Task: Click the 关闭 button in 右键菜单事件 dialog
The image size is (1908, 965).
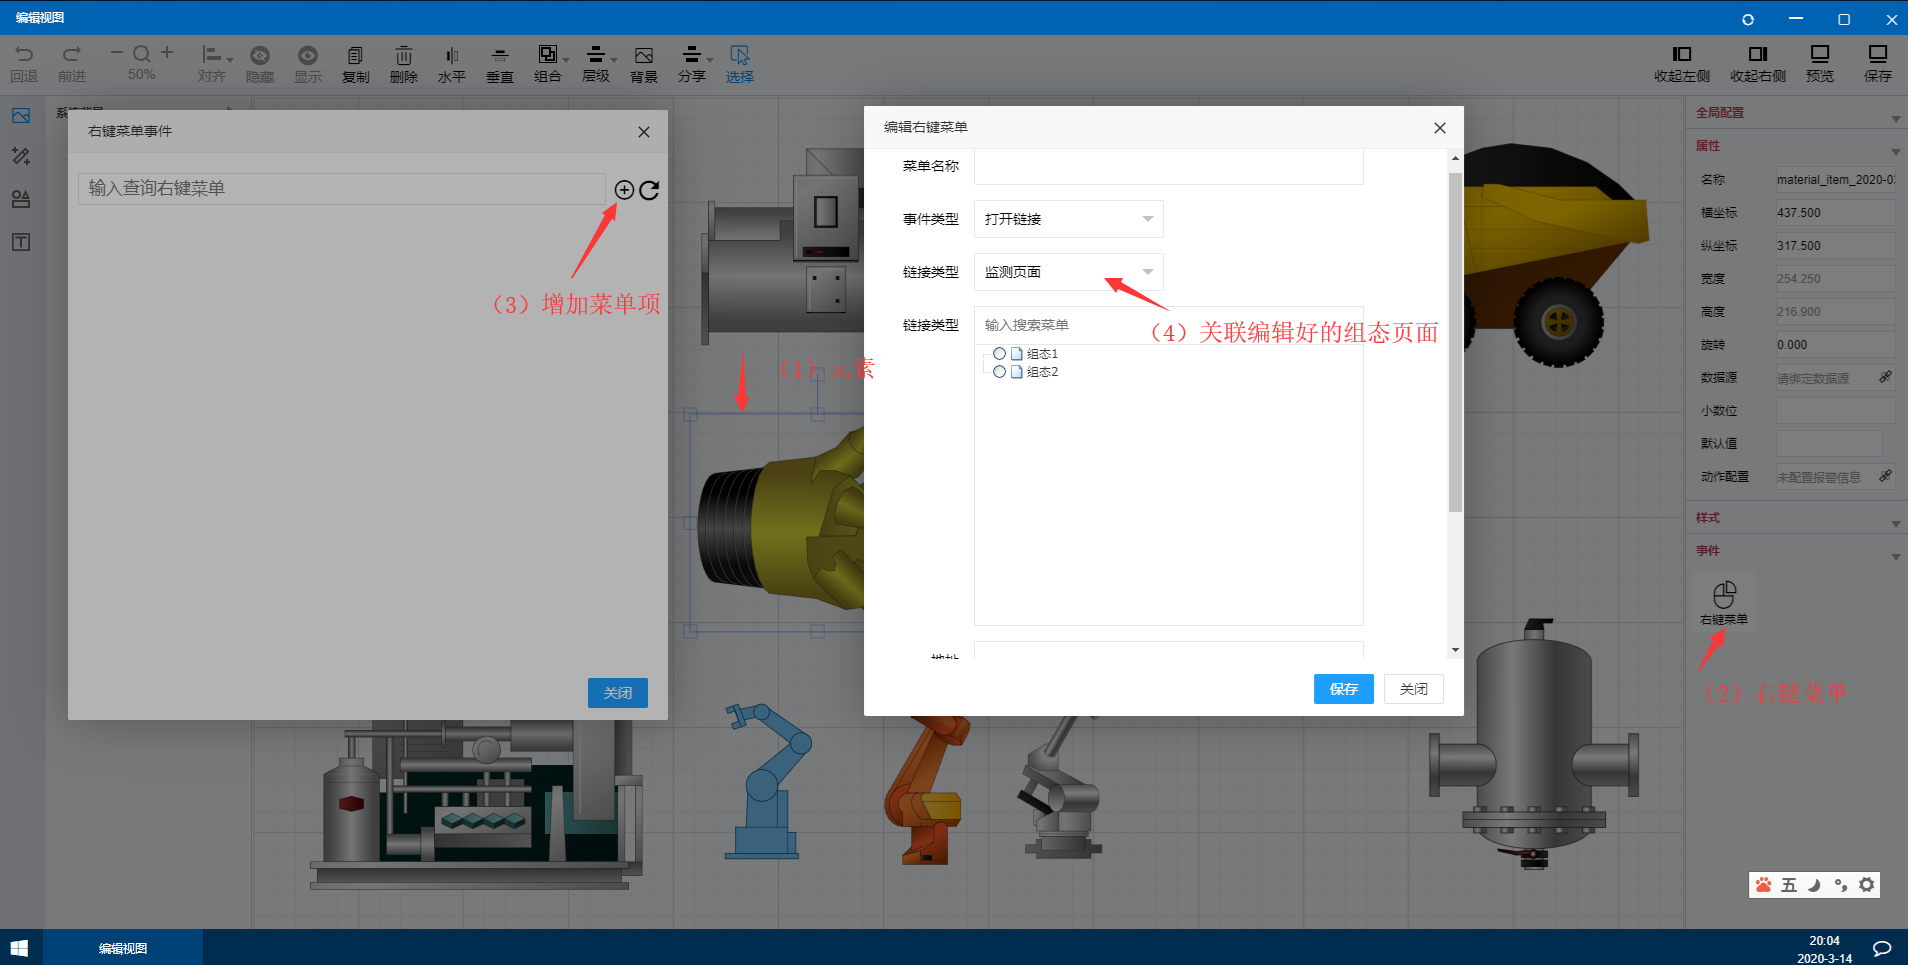Action: coord(617,693)
